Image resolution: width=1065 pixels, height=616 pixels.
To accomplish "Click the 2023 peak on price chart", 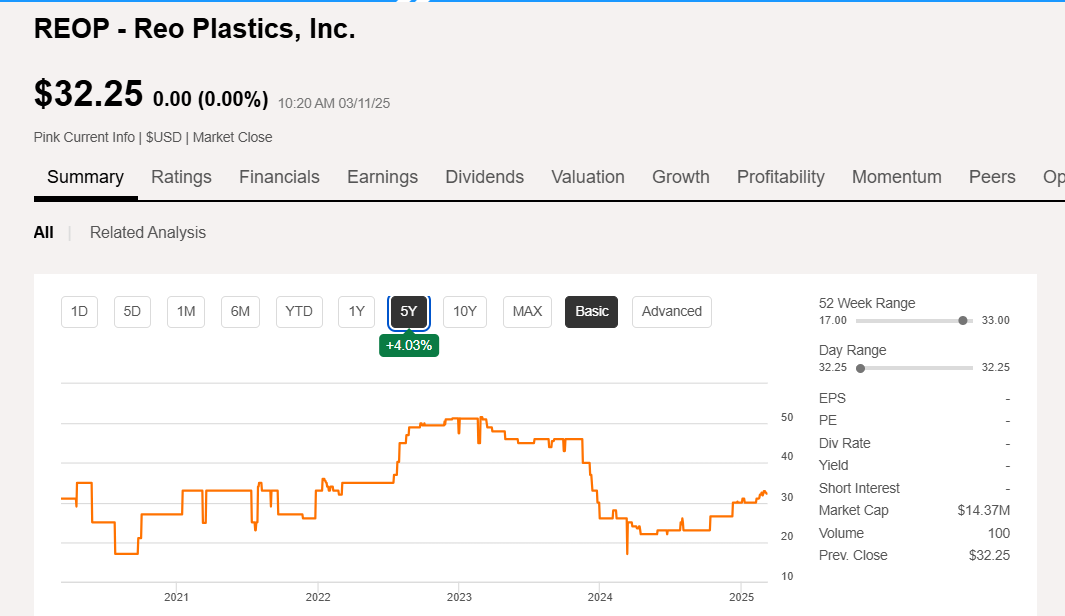I will (480, 418).
